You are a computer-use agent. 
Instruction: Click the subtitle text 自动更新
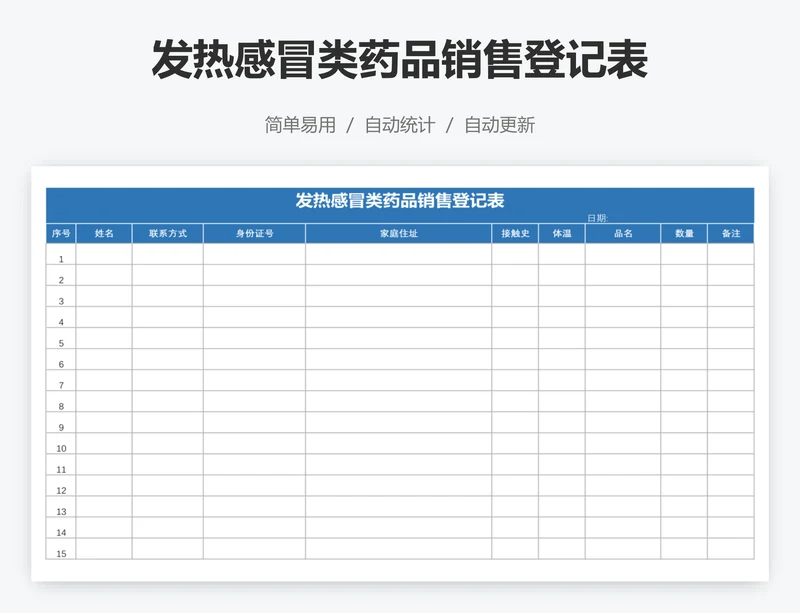point(499,125)
